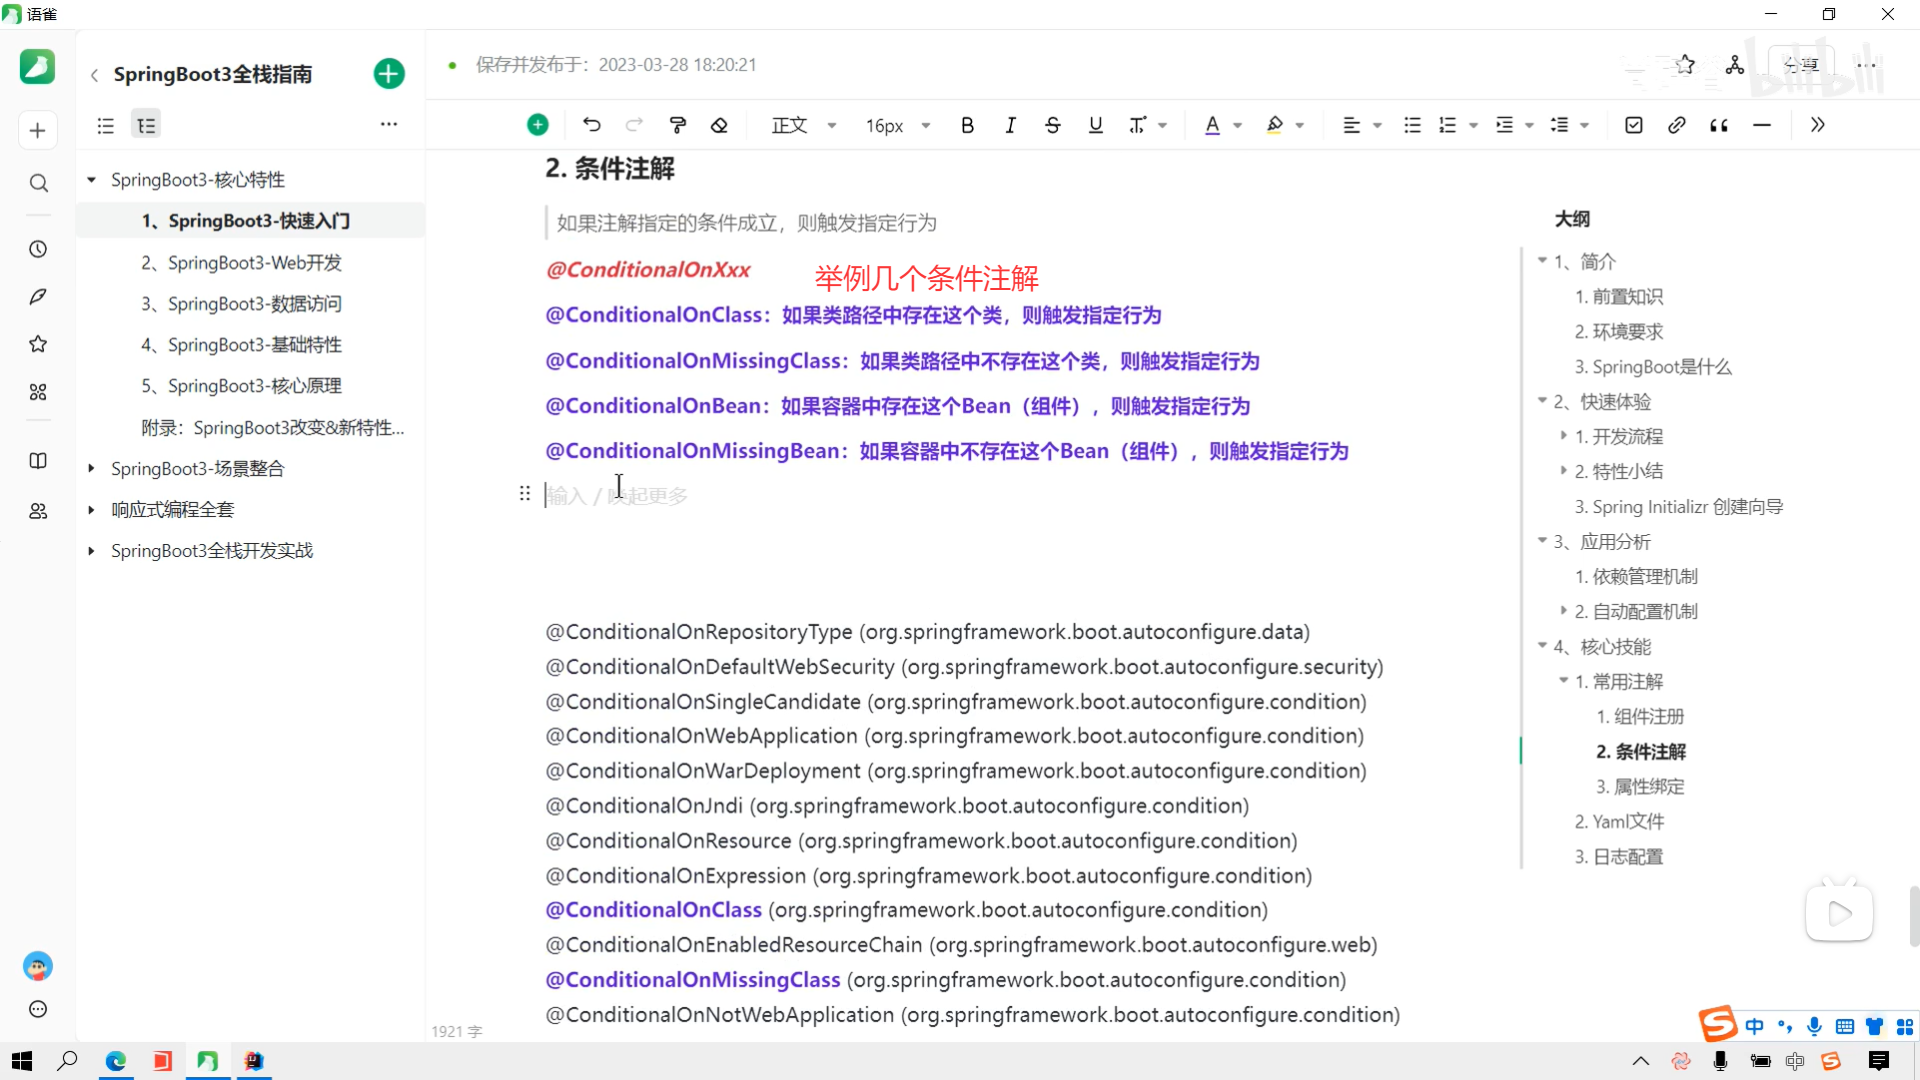
Task: Click the Clear Formatting eraser icon
Action: [x=719, y=125]
